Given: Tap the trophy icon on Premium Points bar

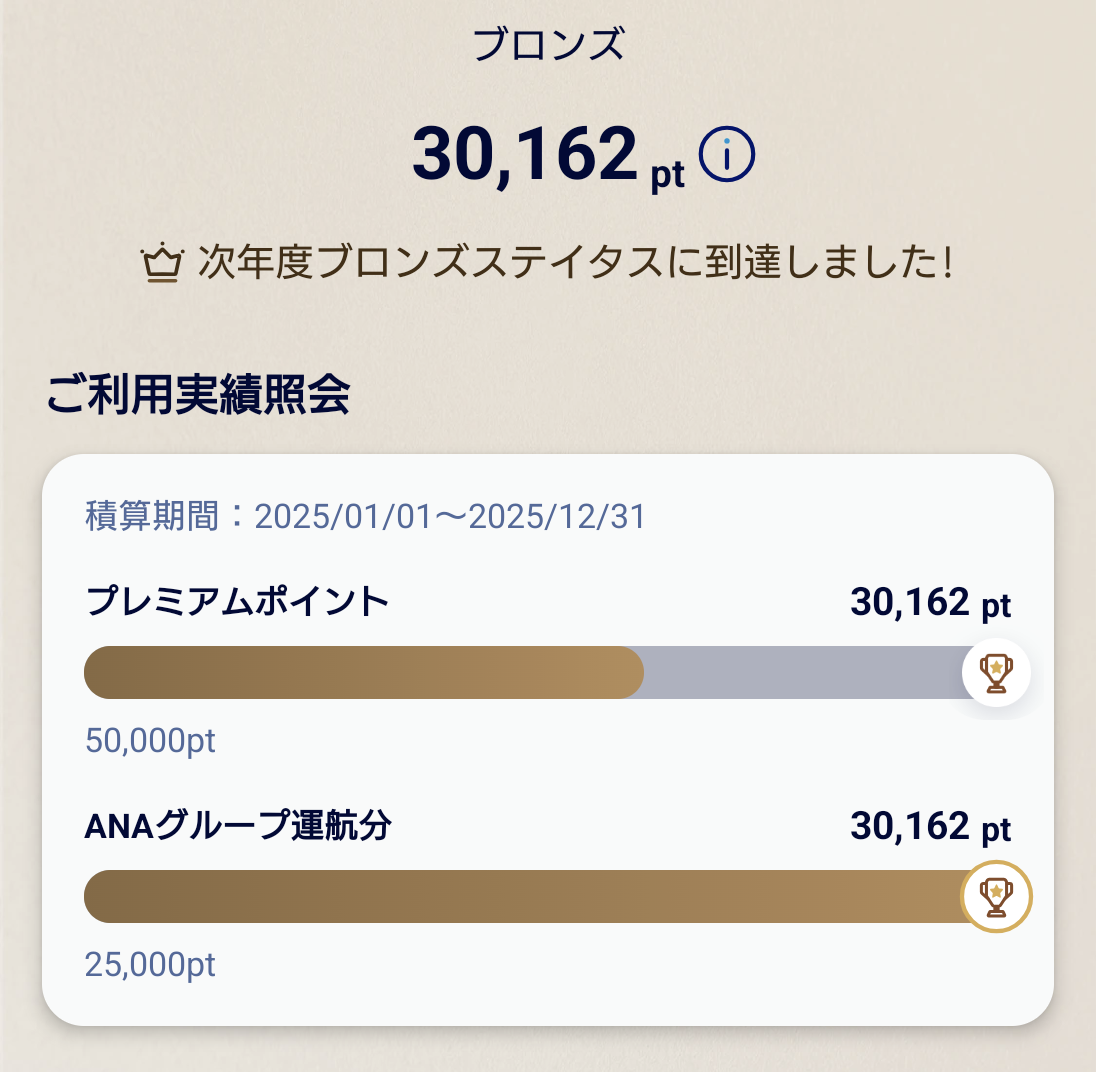Looking at the screenshot, I should 996,672.
